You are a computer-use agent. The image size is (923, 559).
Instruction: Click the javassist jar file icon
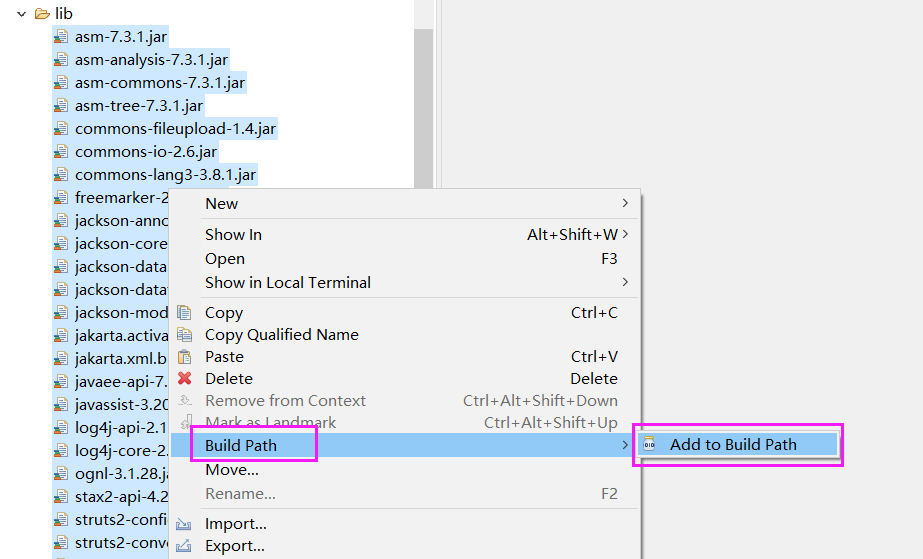(x=61, y=405)
